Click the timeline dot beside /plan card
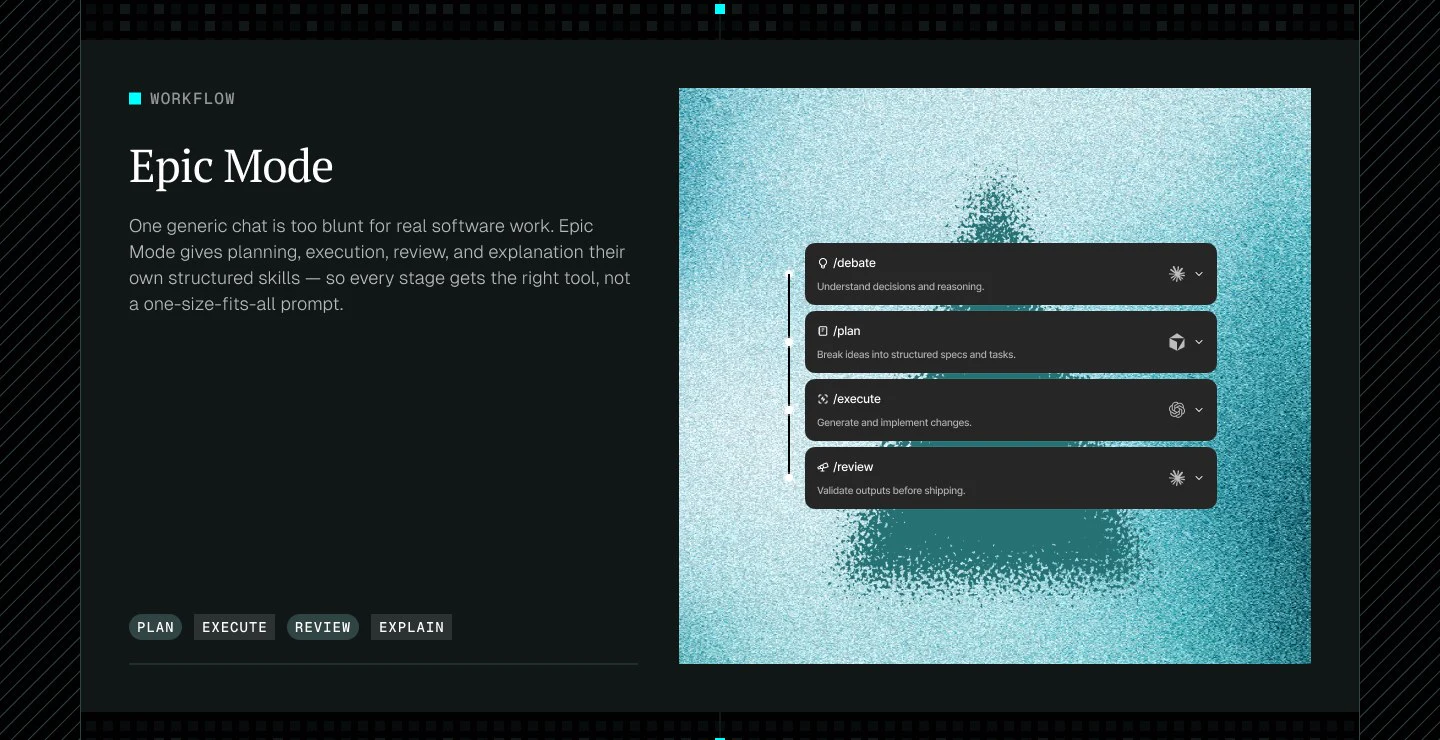 [x=789, y=342]
